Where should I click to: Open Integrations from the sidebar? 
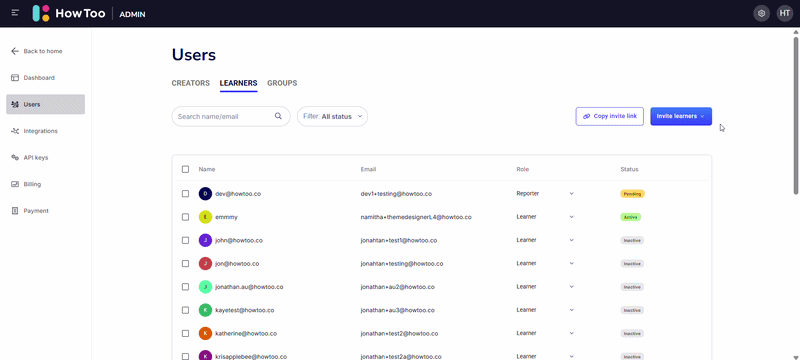click(45, 131)
